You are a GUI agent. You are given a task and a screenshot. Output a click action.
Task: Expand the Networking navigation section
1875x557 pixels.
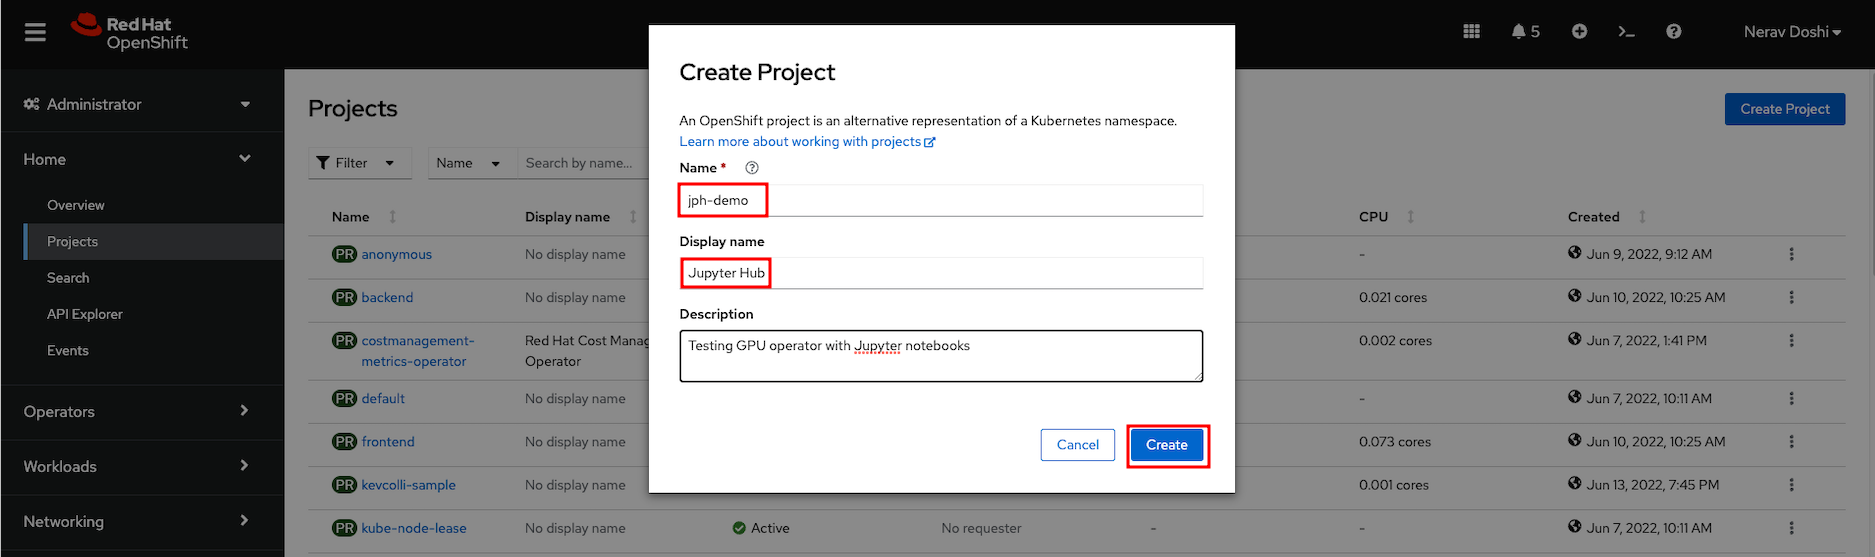coord(137,521)
